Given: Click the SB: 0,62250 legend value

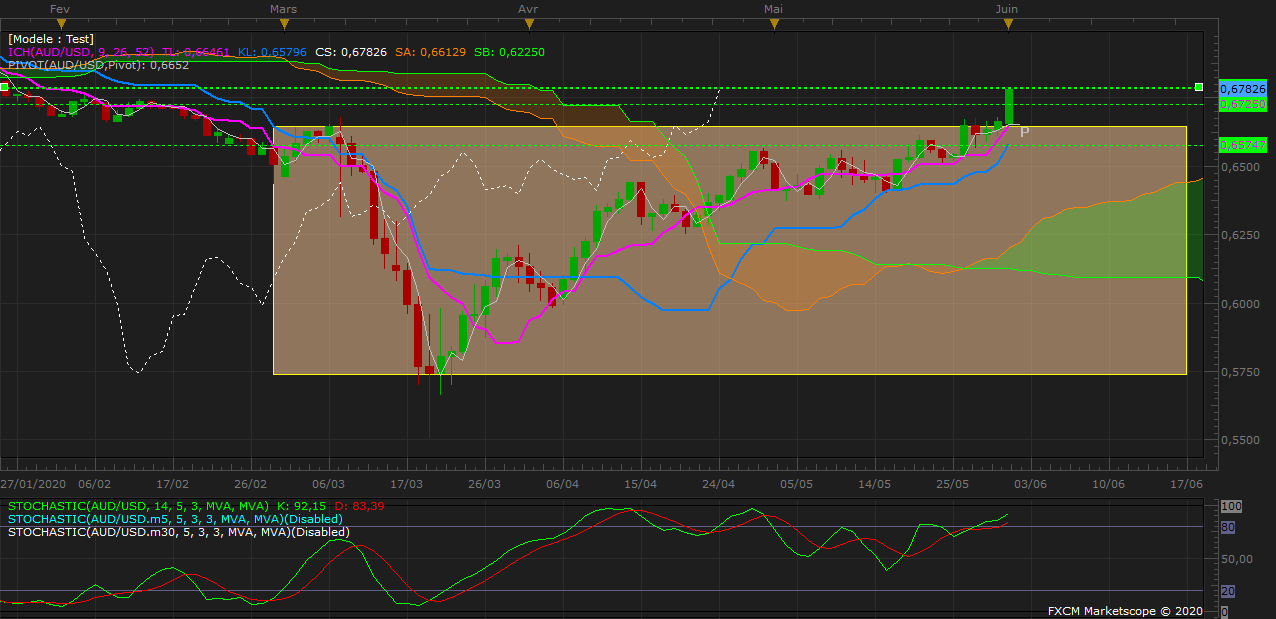Looking at the screenshot, I should point(509,52).
